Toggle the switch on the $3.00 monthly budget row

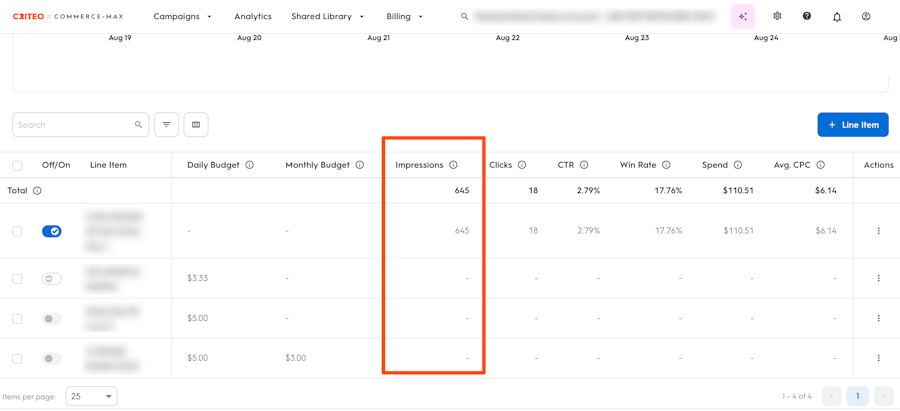tap(52, 358)
